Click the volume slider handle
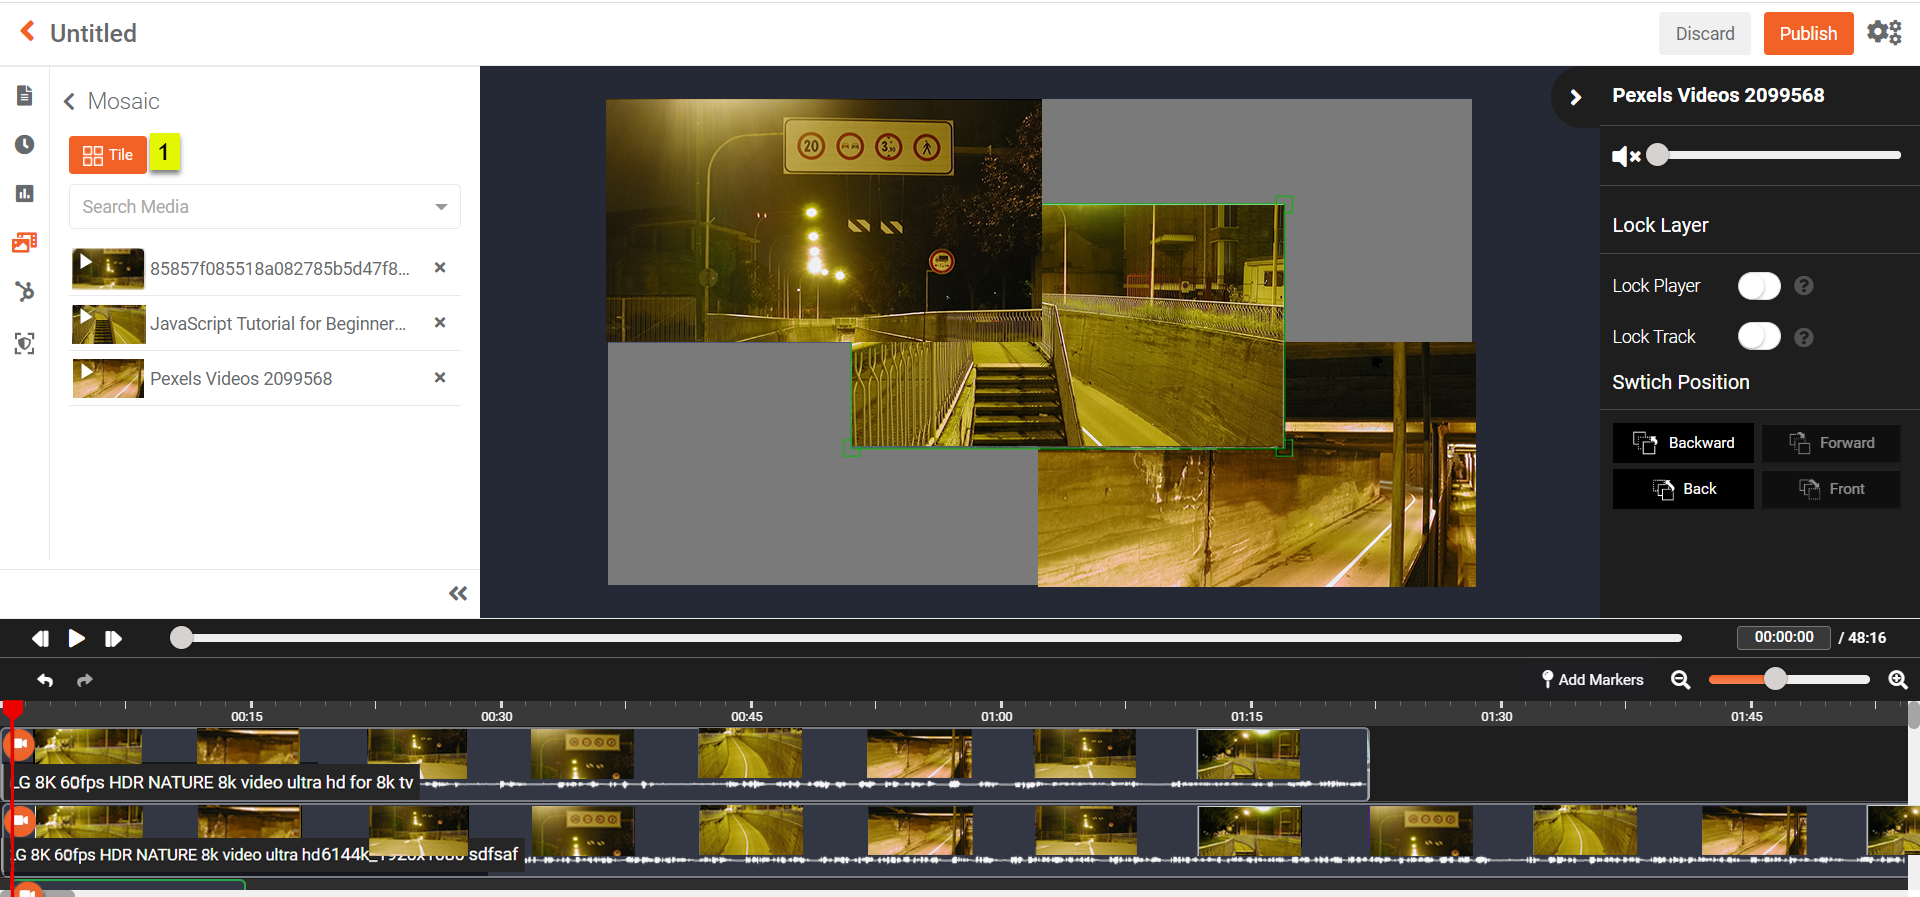Viewport: 1920px width, 897px height. 1658,155
